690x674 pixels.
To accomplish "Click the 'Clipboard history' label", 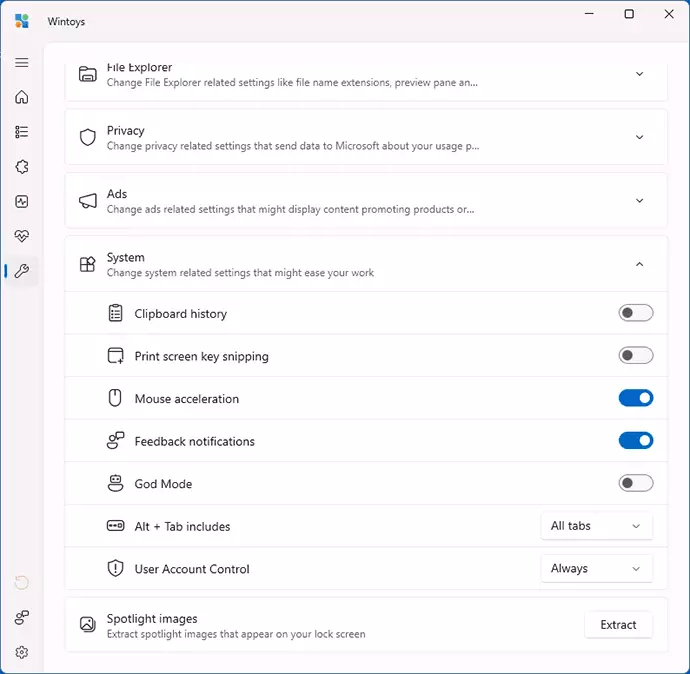I will coord(180,314).
